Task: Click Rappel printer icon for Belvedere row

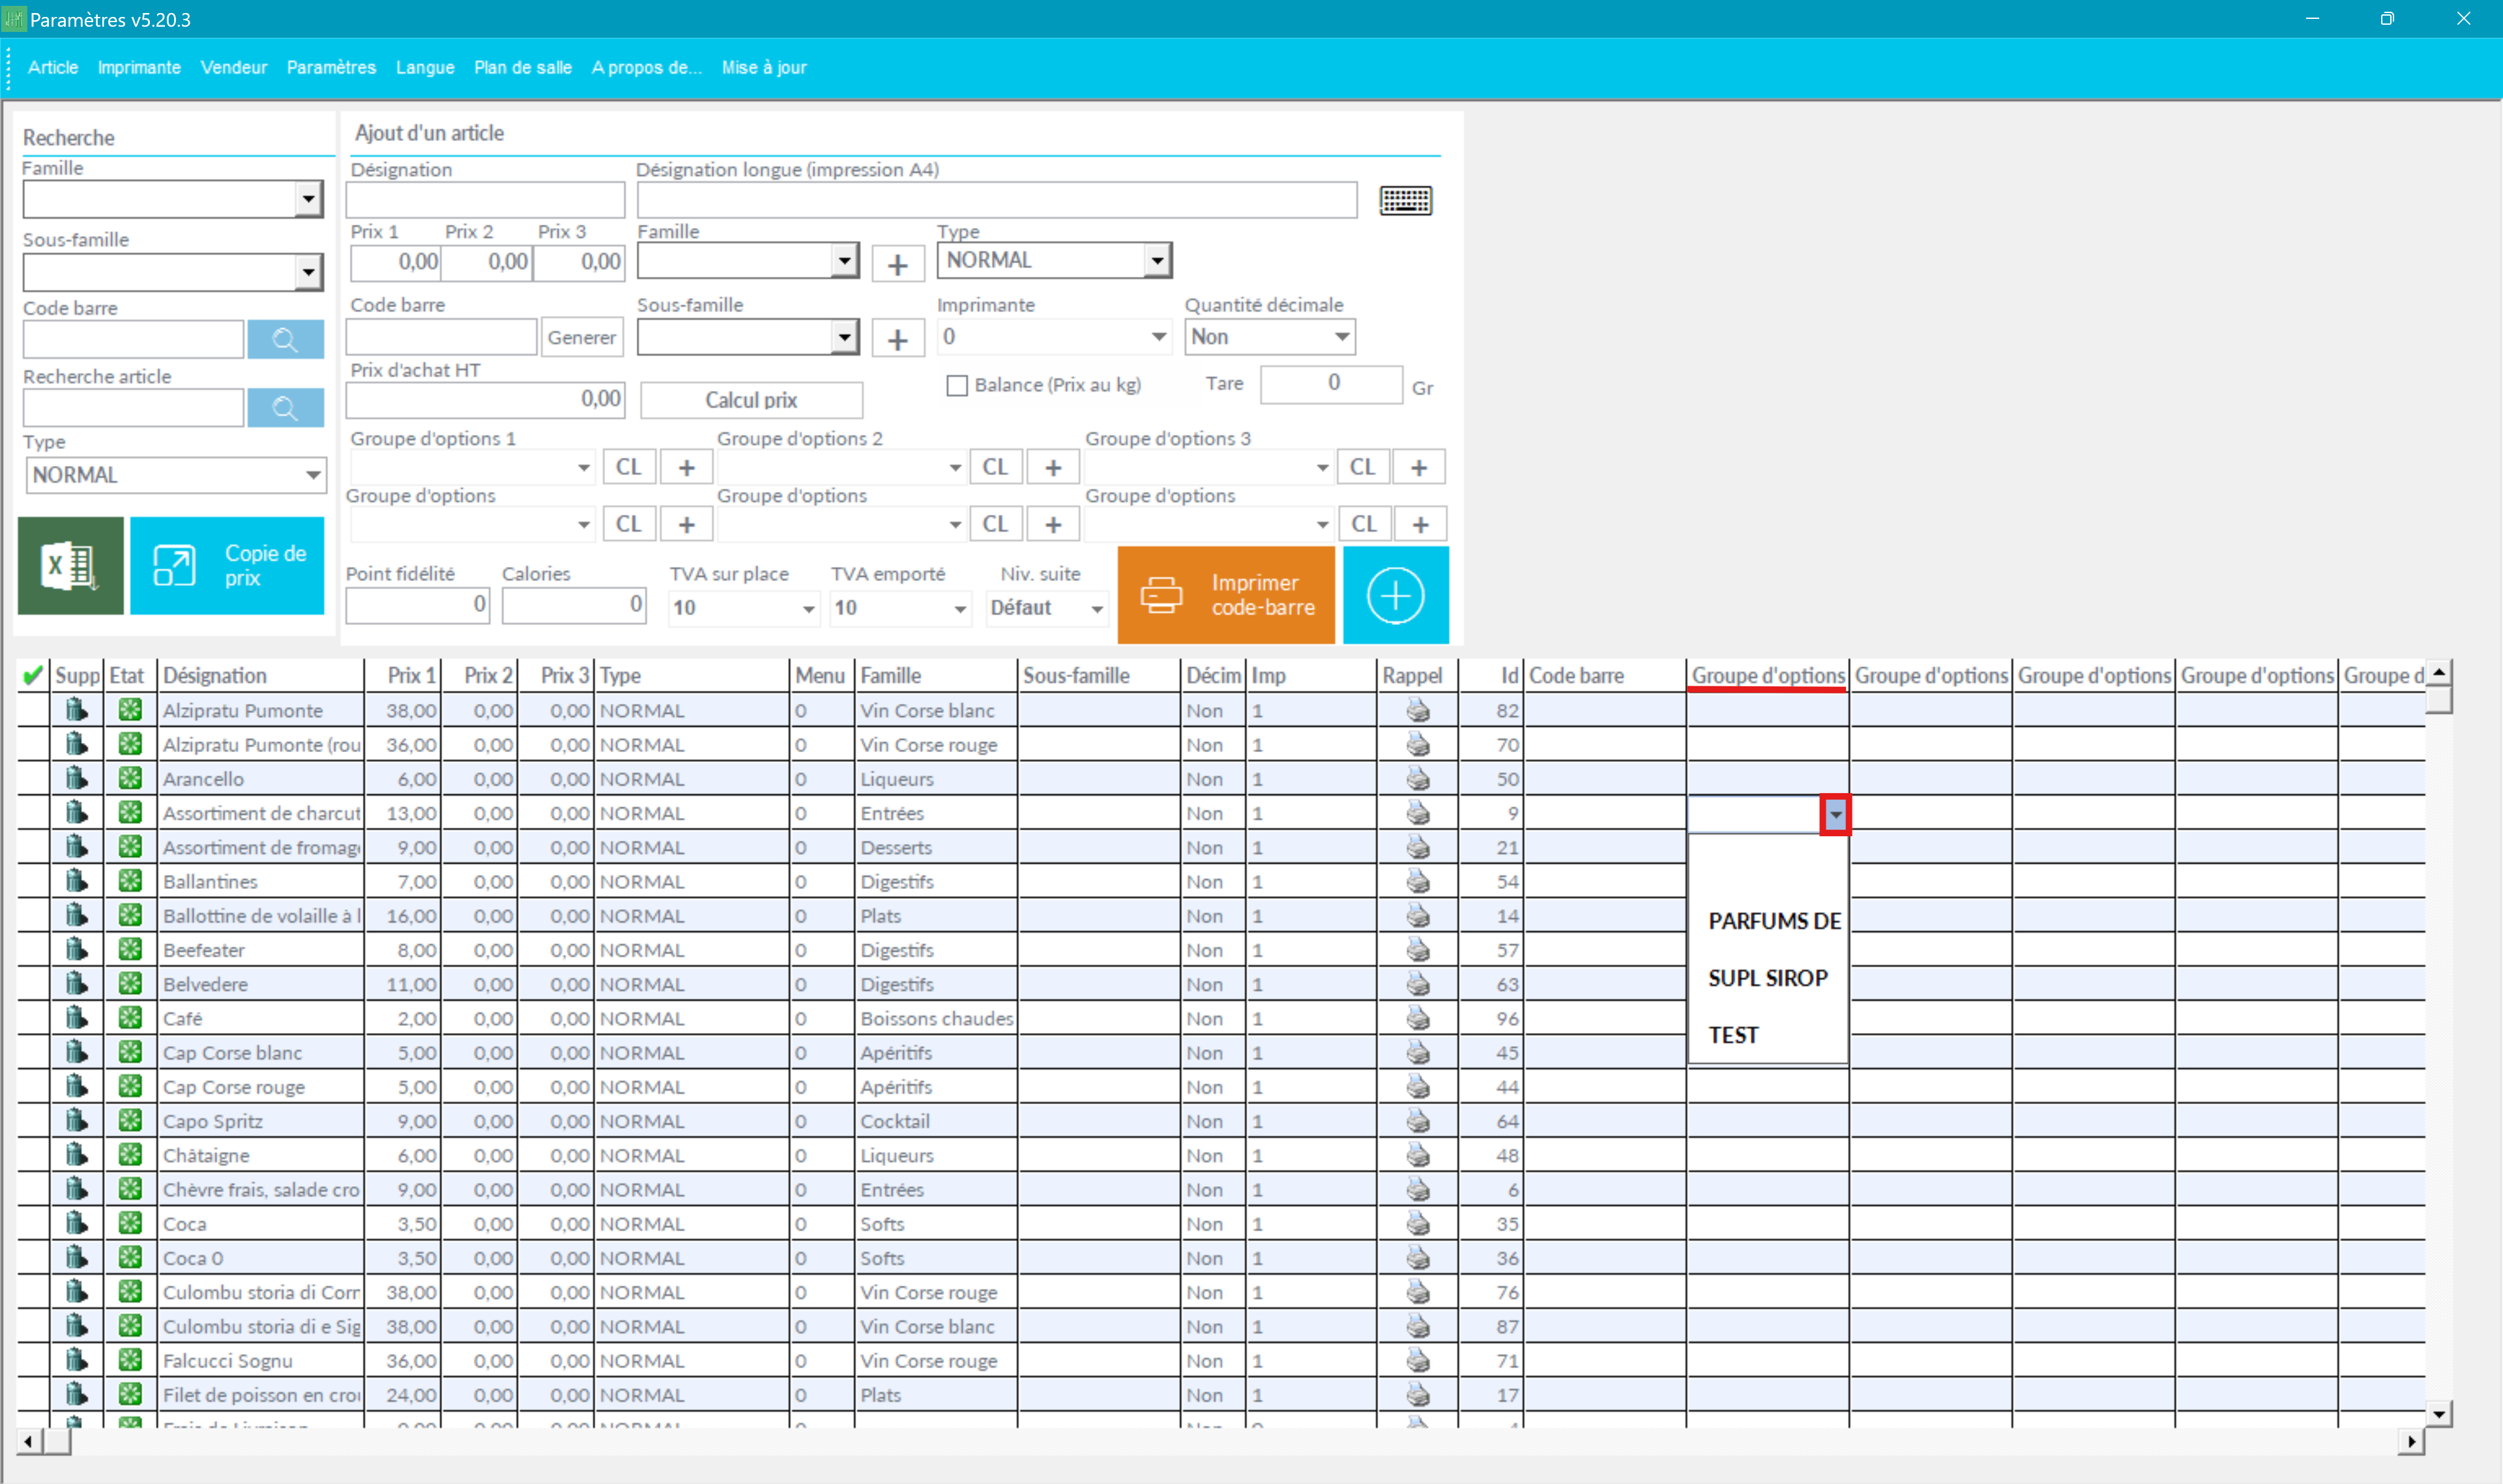Action: [x=1417, y=984]
